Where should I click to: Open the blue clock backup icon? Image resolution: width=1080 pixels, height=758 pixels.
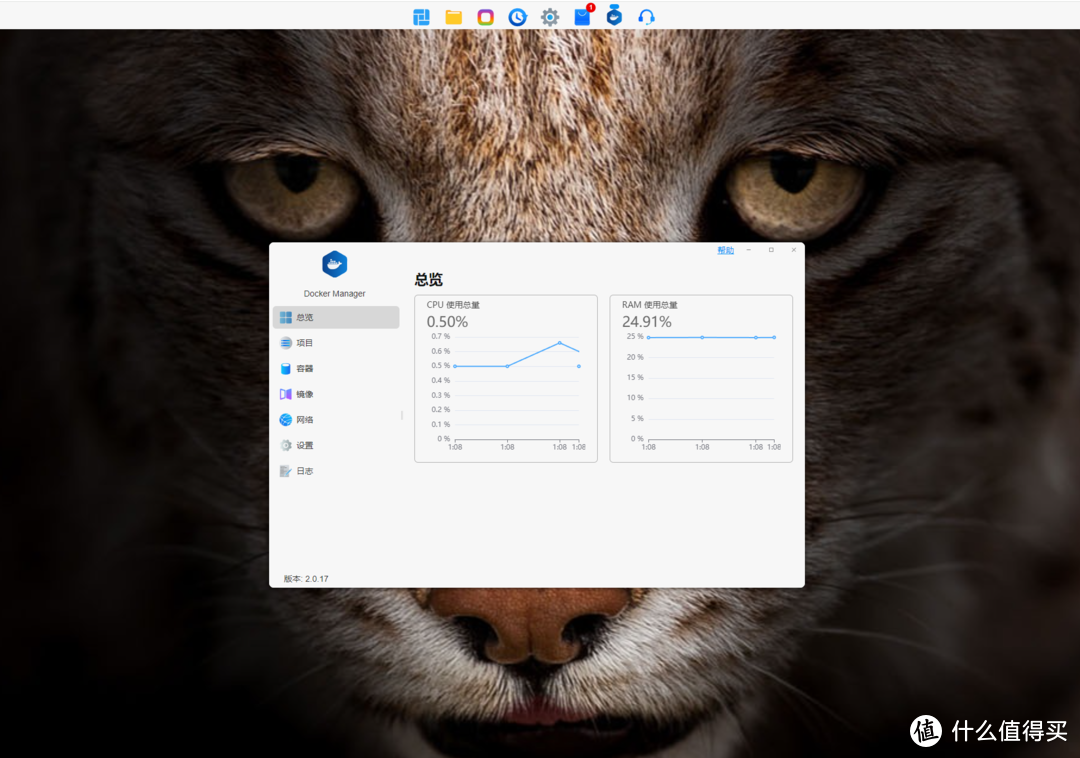[517, 17]
